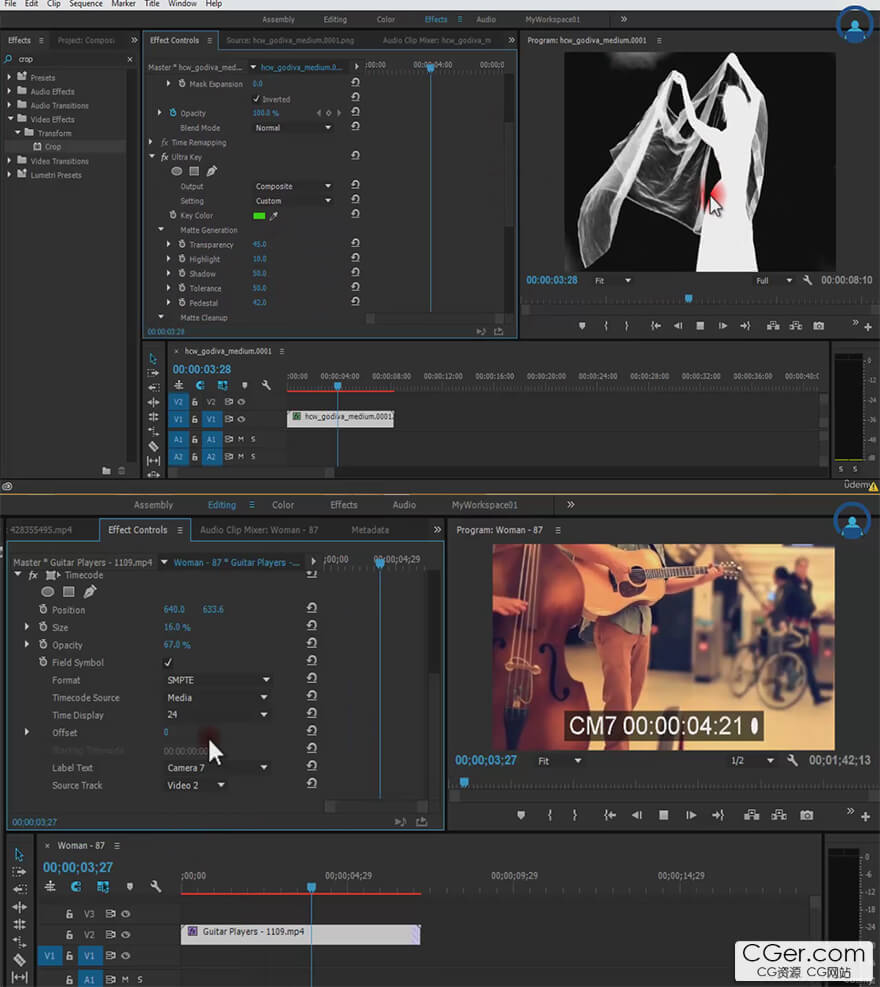Expand Video Transitions folder in Effects panel
The width and height of the screenshot is (880, 987).
(9, 161)
